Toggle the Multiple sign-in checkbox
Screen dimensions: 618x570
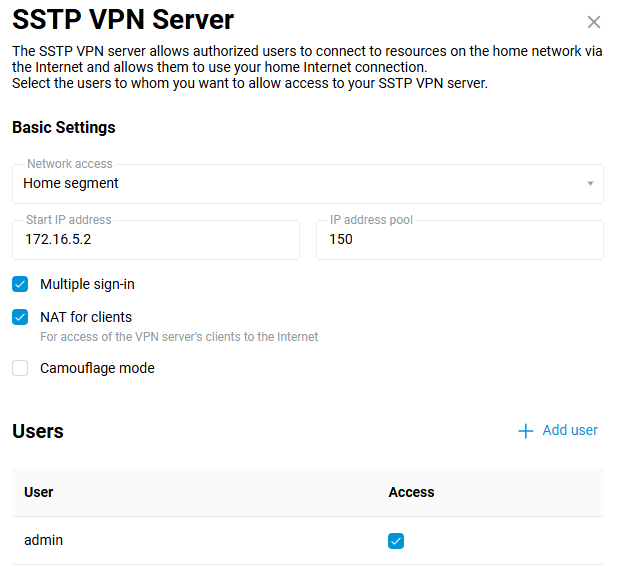20,284
